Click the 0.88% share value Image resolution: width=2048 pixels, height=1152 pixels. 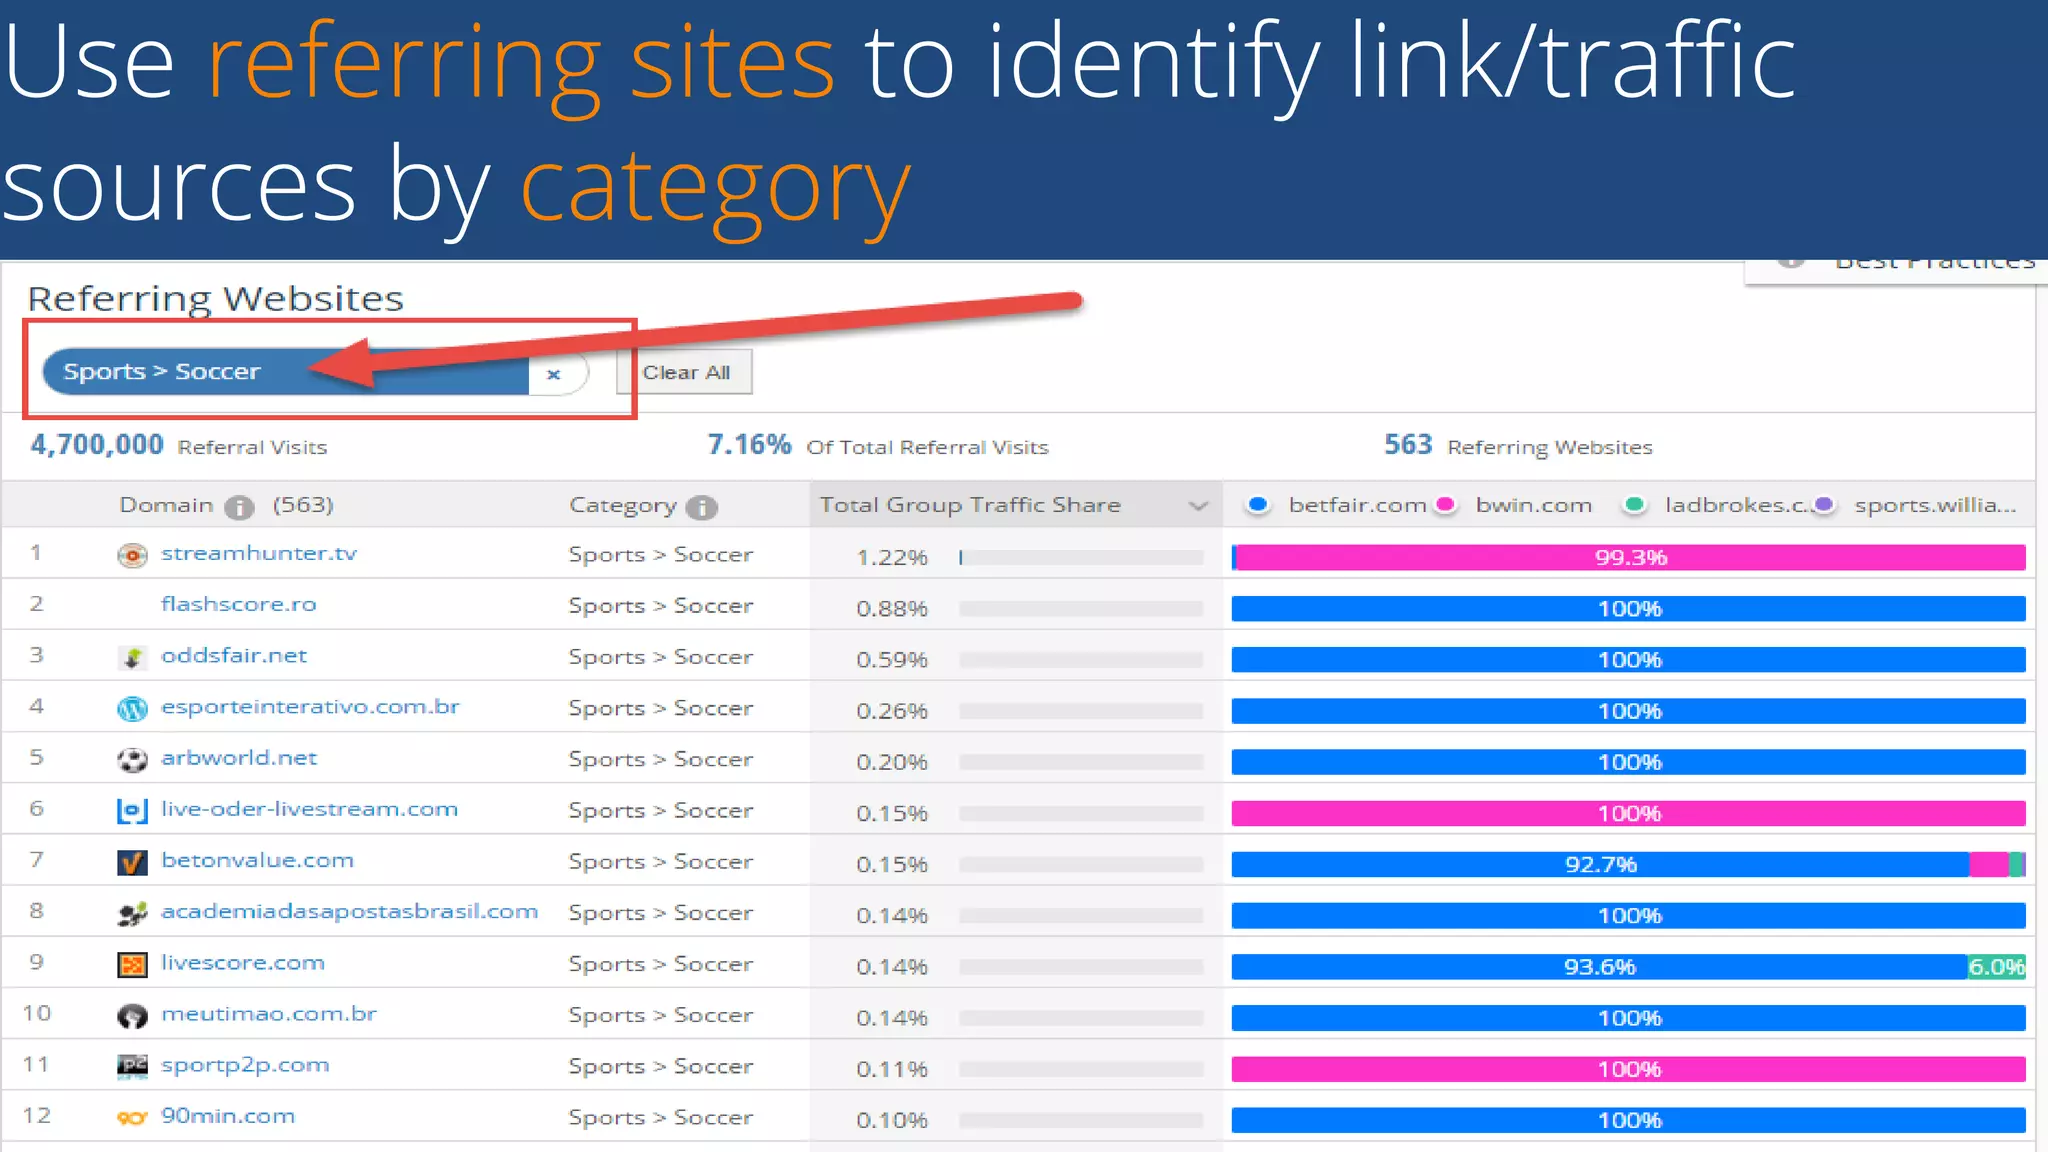(x=892, y=608)
